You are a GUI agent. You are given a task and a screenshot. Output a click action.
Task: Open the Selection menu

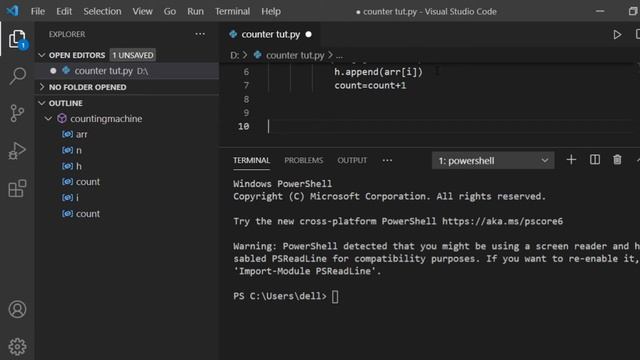point(102,11)
